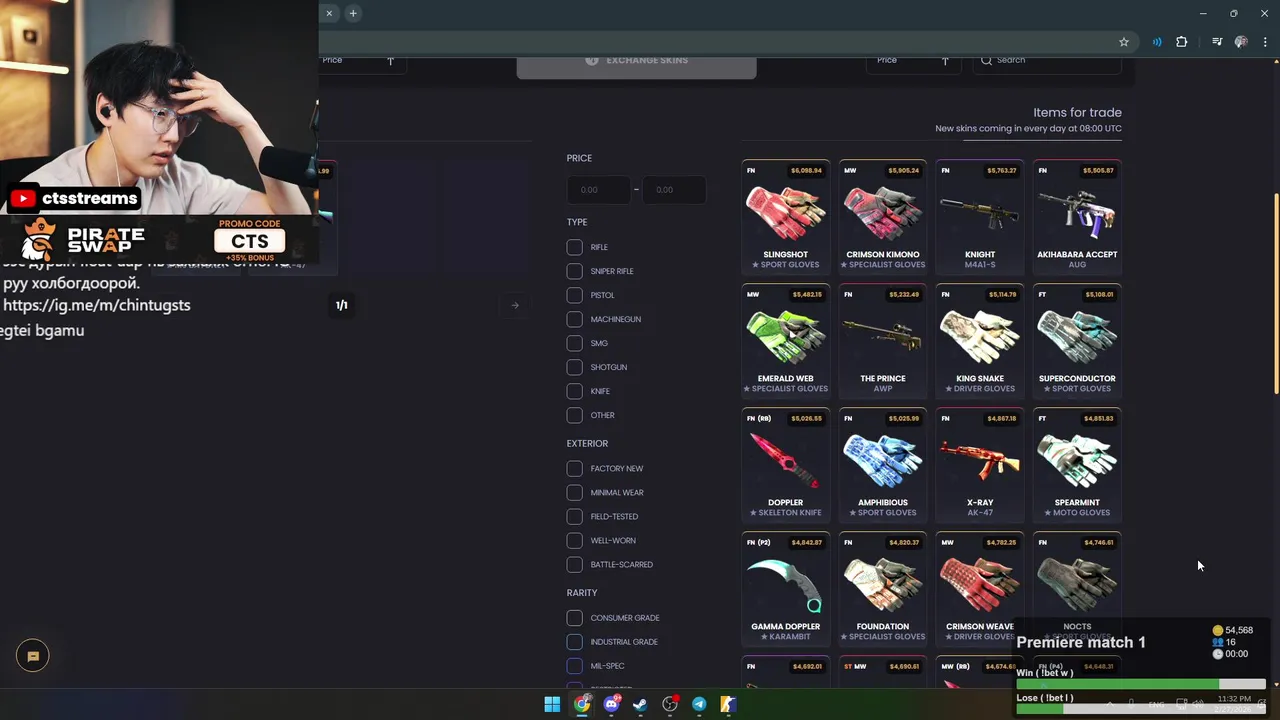Close the current browser tab
The width and height of the screenshot is (1280, 720).
[x=329, y=13]
